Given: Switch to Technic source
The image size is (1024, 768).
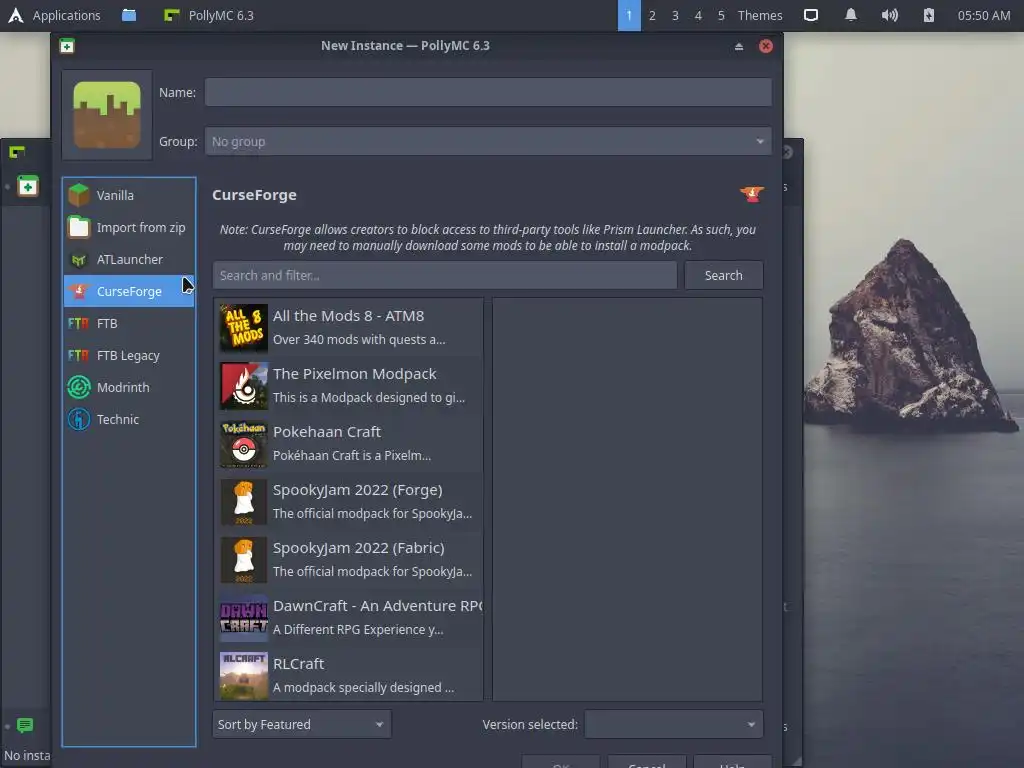Looking at the screenshot, I should tap(129, 419).
